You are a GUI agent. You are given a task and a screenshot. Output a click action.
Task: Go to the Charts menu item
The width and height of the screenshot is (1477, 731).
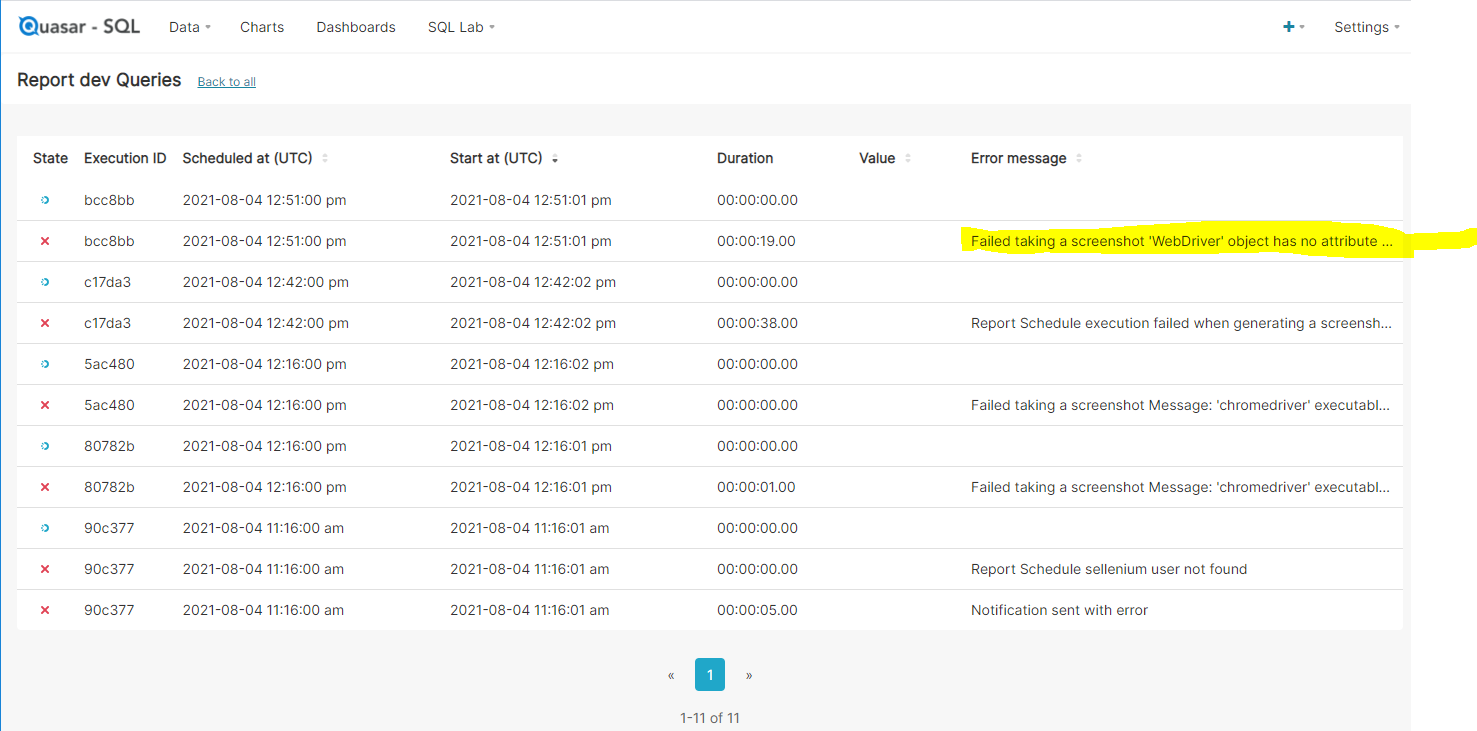(x=261, y=27)
